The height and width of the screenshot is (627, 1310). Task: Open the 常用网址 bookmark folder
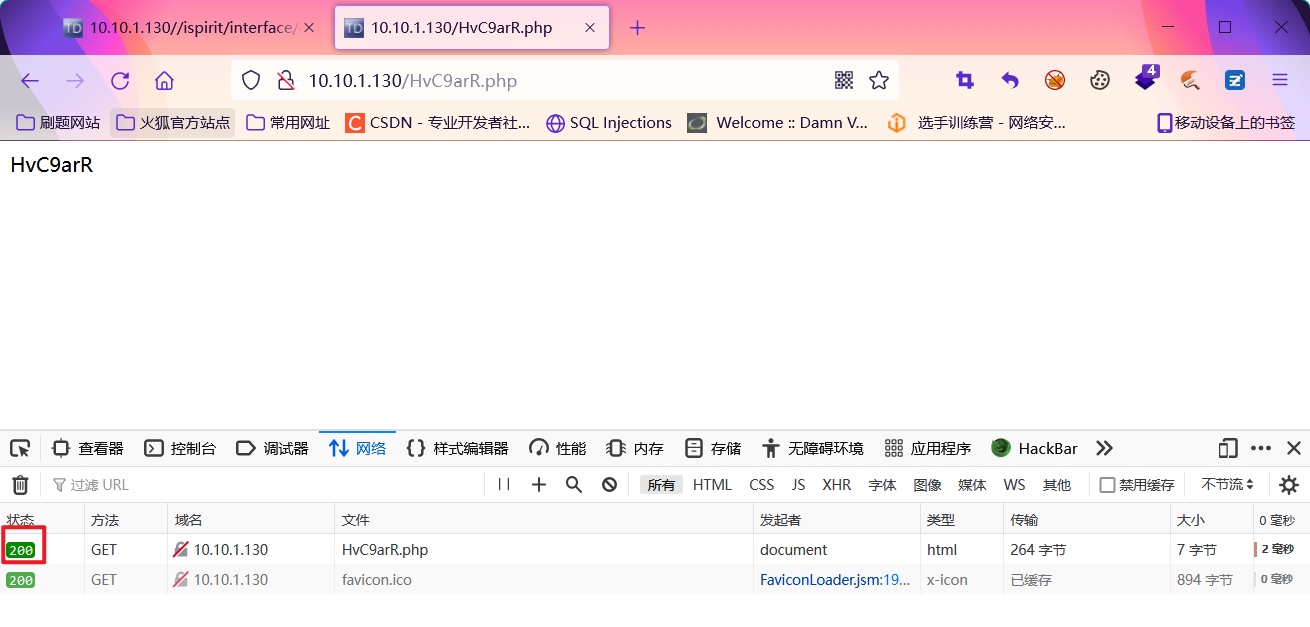[288, 123]
